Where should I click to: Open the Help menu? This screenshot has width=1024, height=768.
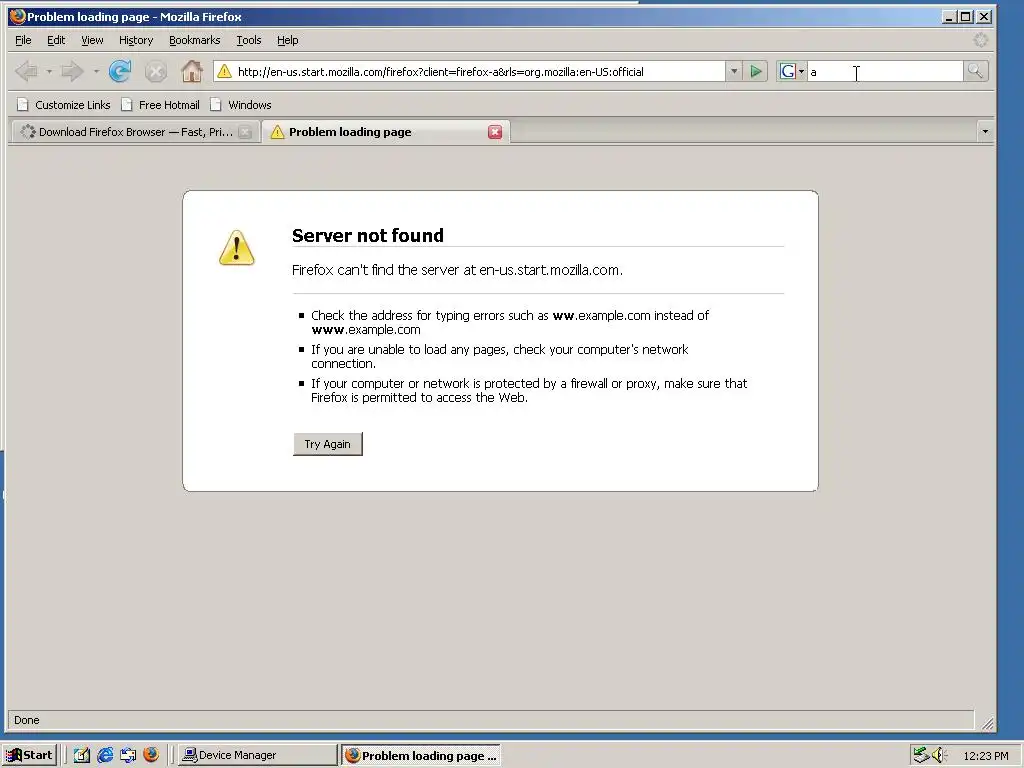pos(287,40)
